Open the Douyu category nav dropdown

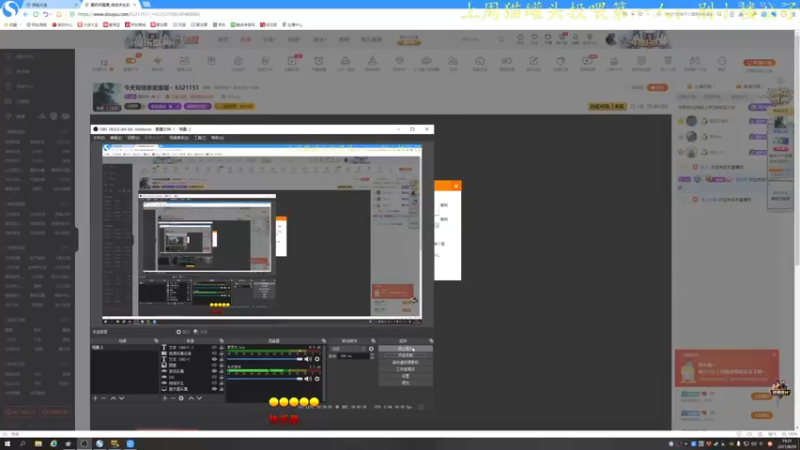[268, 39]
